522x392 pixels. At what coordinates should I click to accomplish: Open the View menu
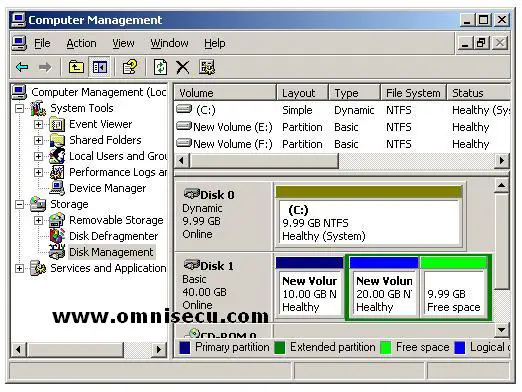[123, 43]
